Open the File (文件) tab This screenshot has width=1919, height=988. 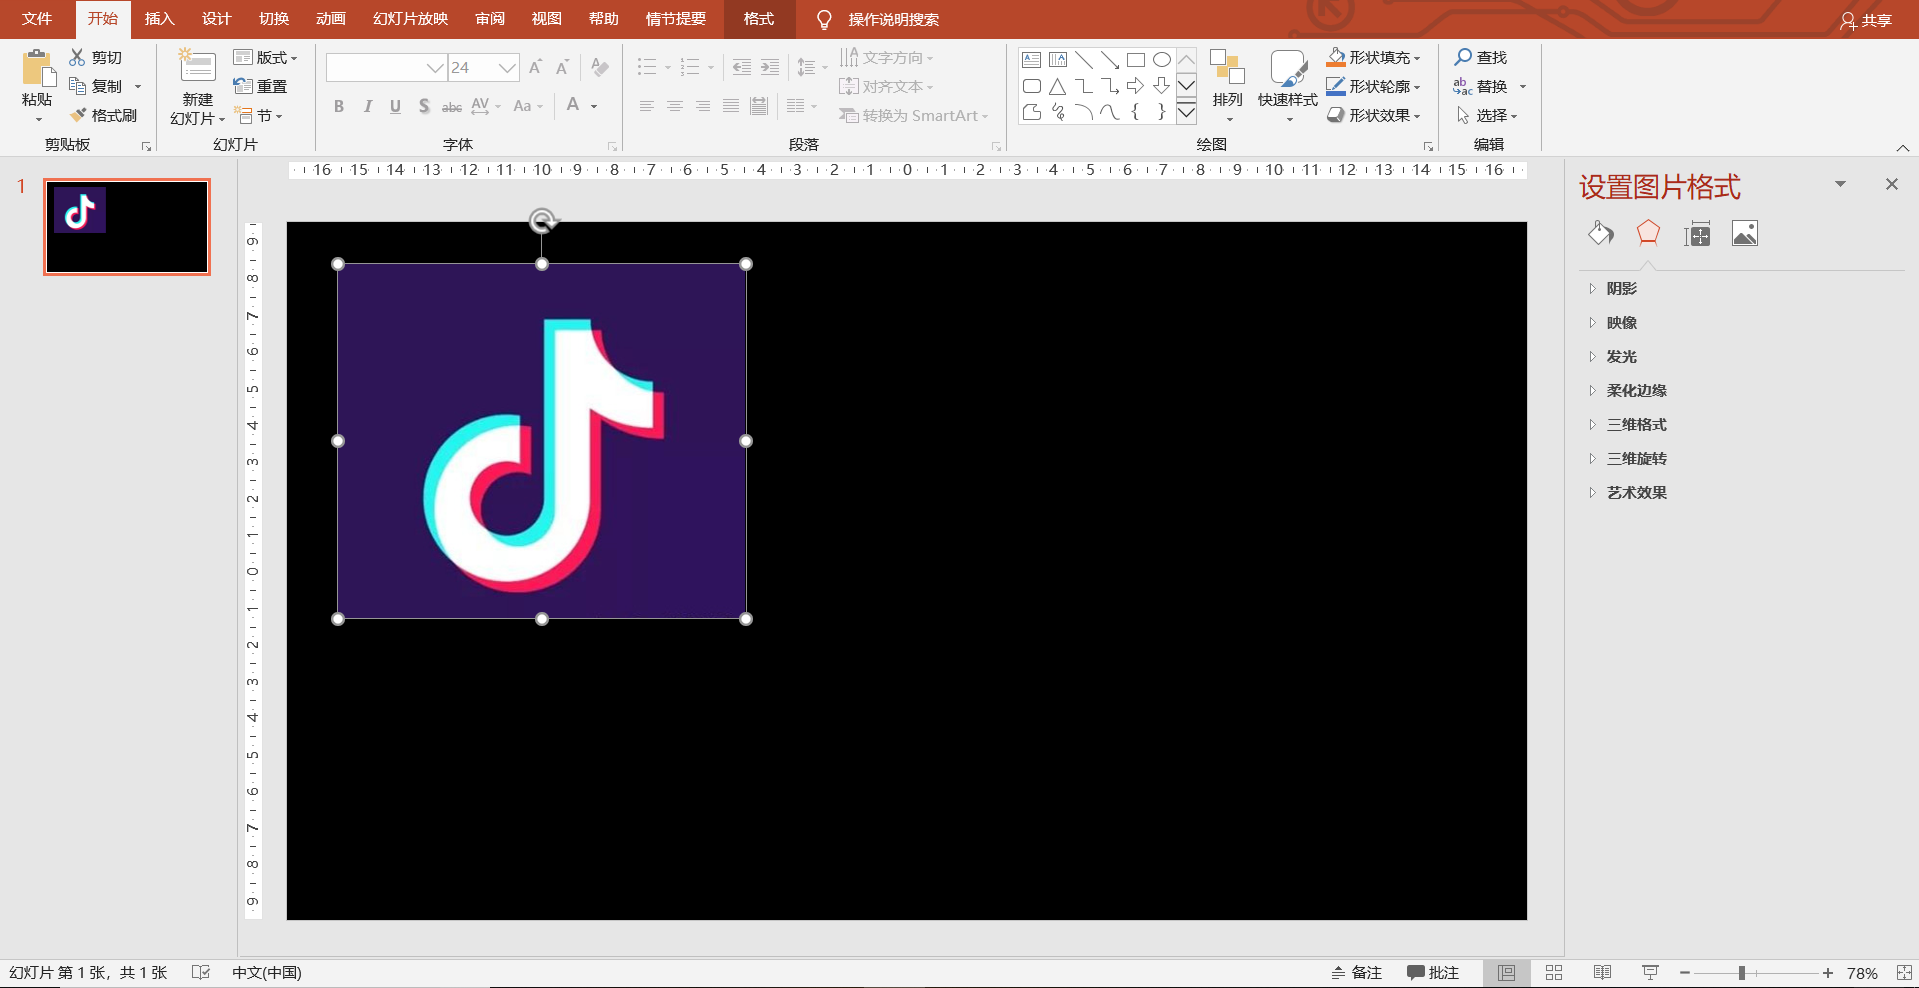pyautogui.click(x=37, y=19)
